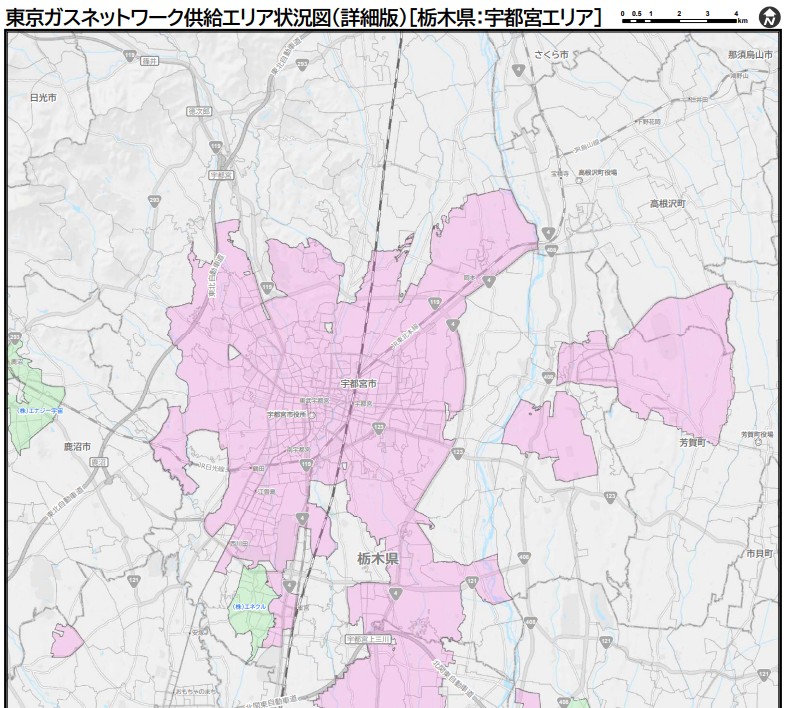Click the 篠井 interchange label
The width and height of the screenshot is (790, 708).
tap(149, 61)
